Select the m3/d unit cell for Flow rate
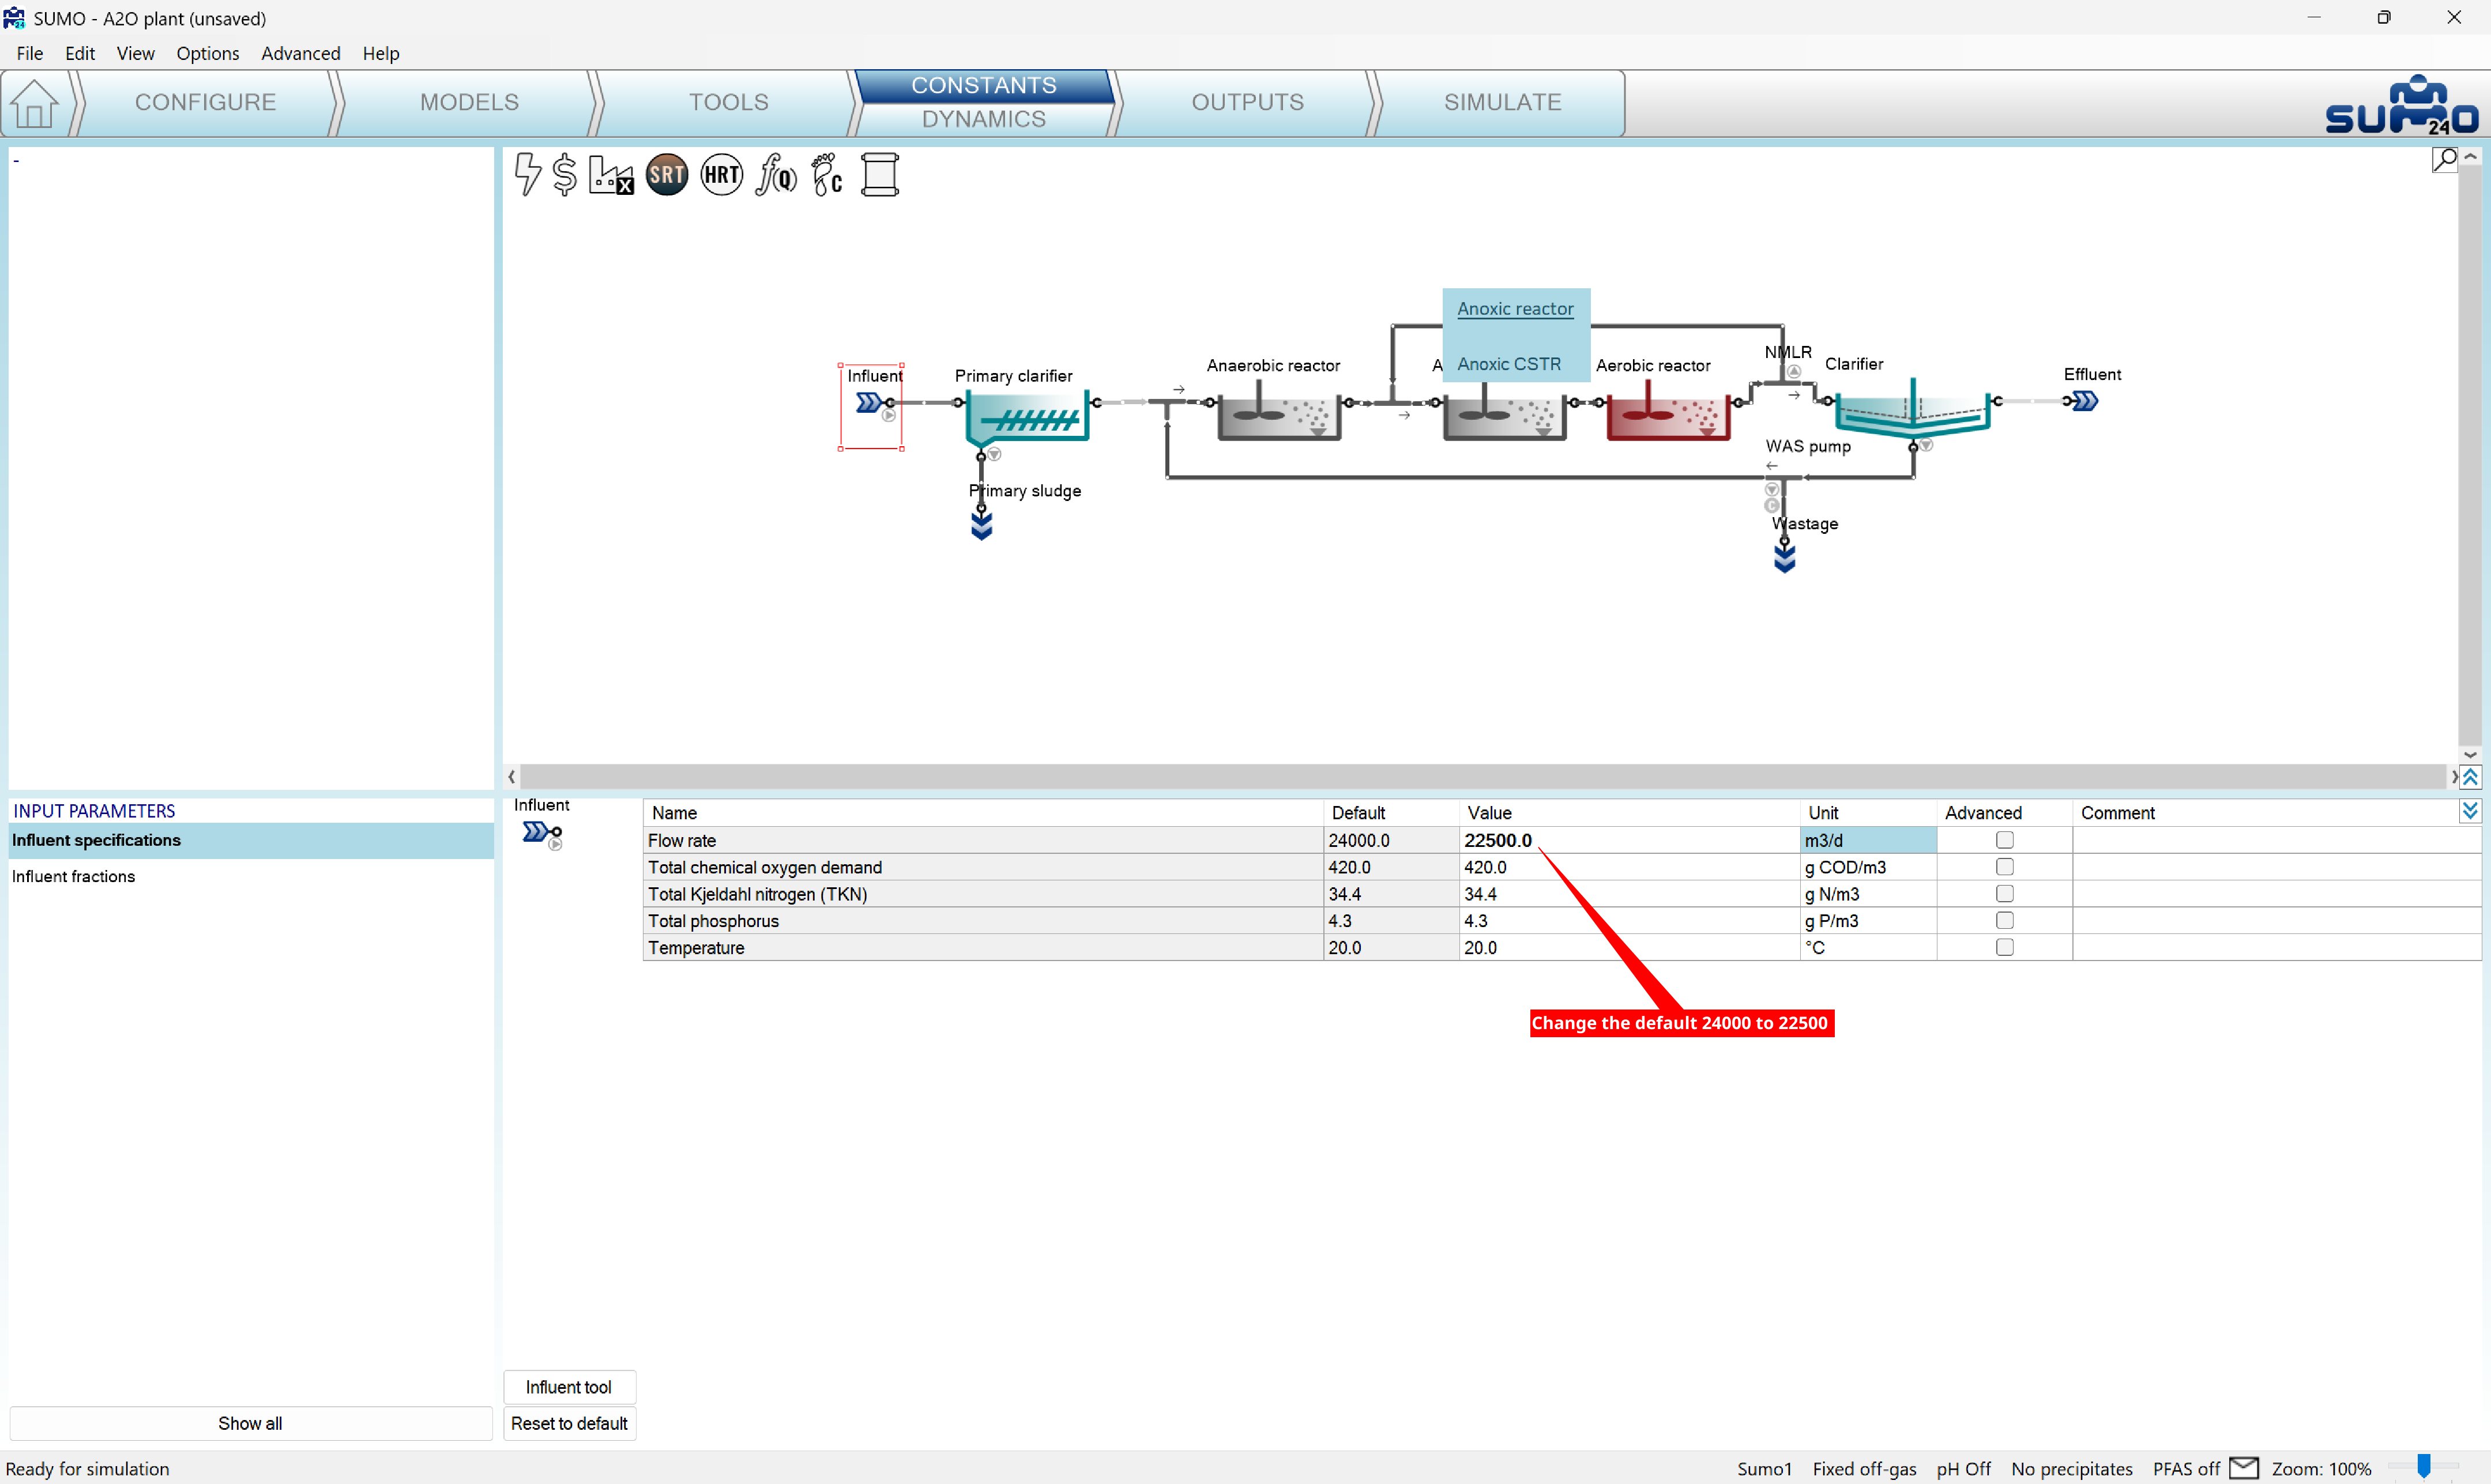 pyautogui.click(x=1866, y=840)
